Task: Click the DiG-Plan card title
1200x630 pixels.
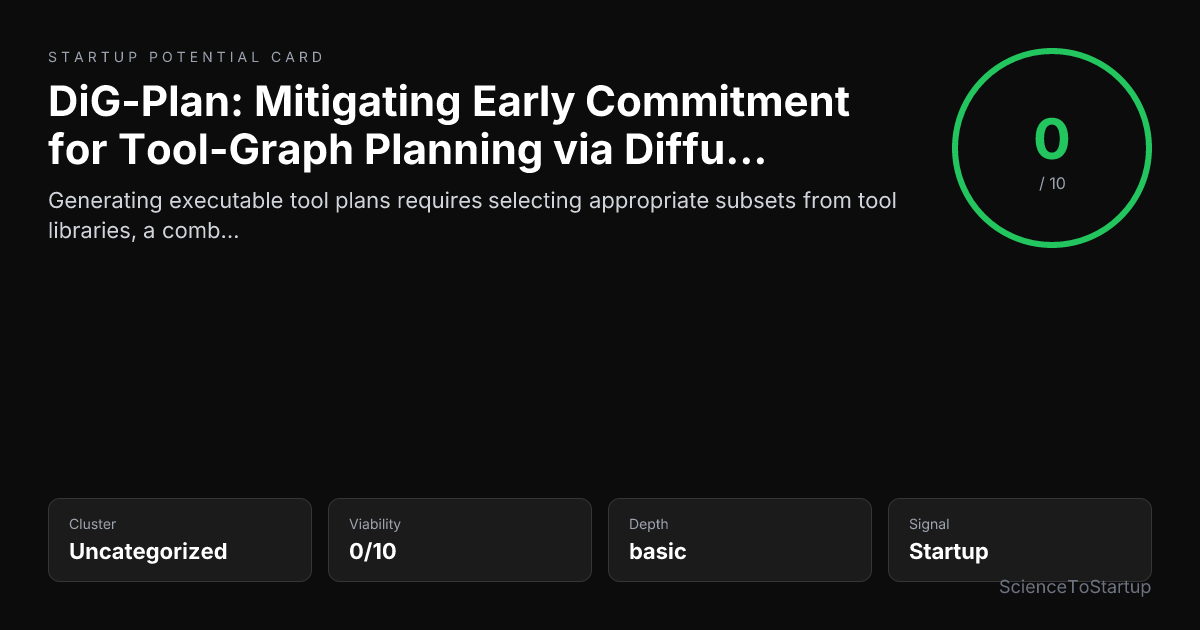Action: pyautogui.click(x=449, y=125)
